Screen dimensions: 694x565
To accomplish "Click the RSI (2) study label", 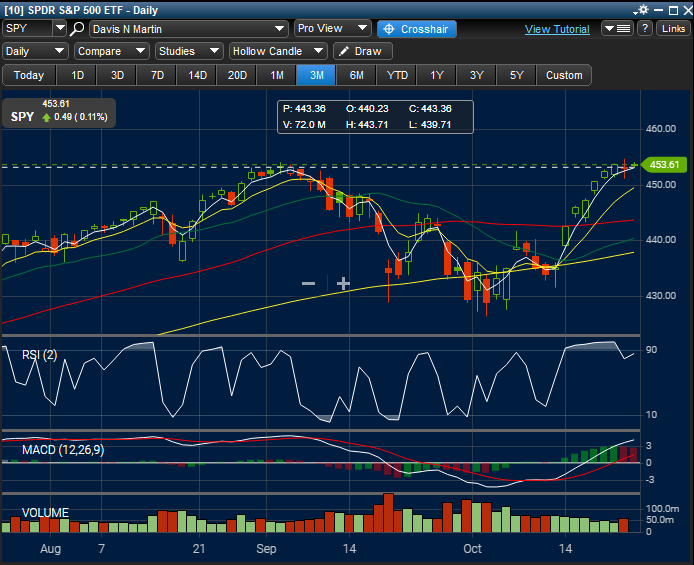I will [x=39, y=355].
